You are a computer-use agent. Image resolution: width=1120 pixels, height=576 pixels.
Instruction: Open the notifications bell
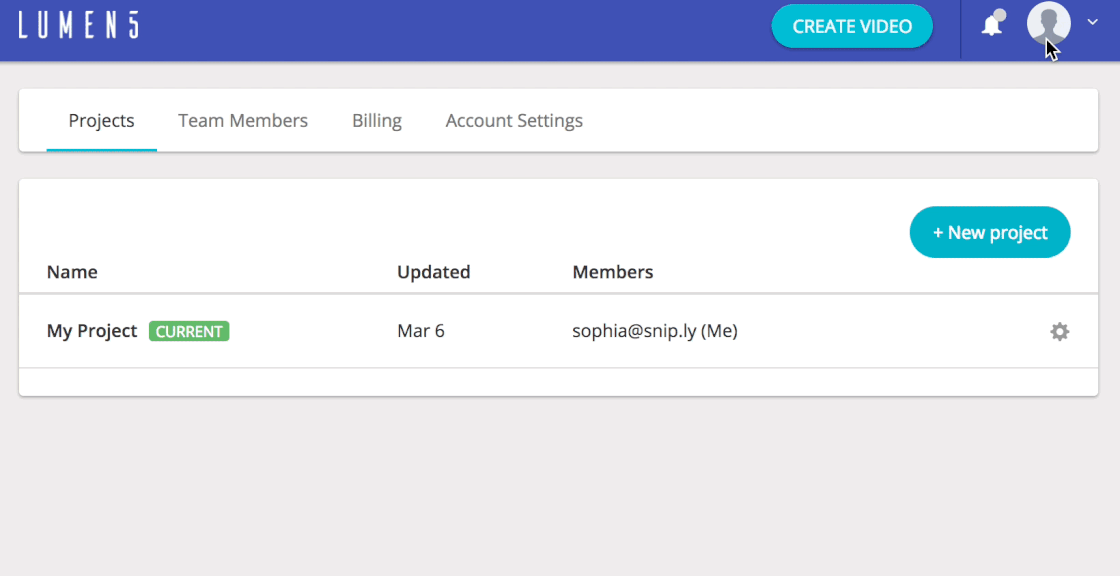coord(991,27)
